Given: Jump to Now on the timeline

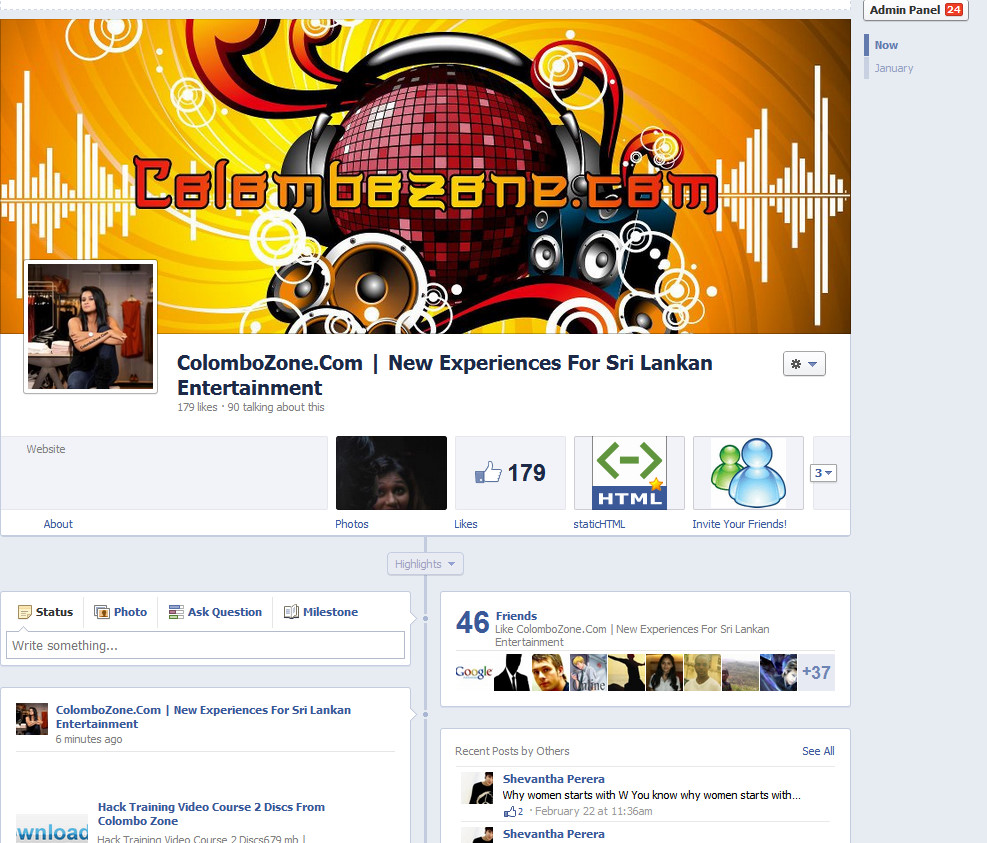Looking at the screenshot, I should coord(886,45).
